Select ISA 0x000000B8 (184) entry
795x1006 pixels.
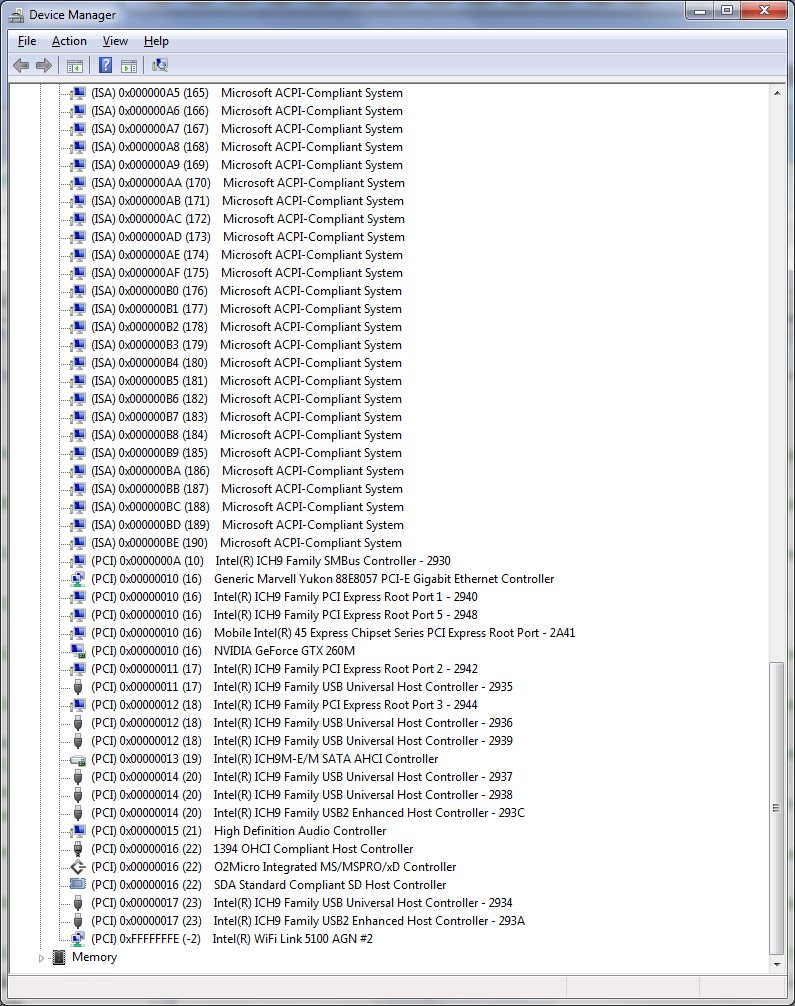click(x=246, y=435)
